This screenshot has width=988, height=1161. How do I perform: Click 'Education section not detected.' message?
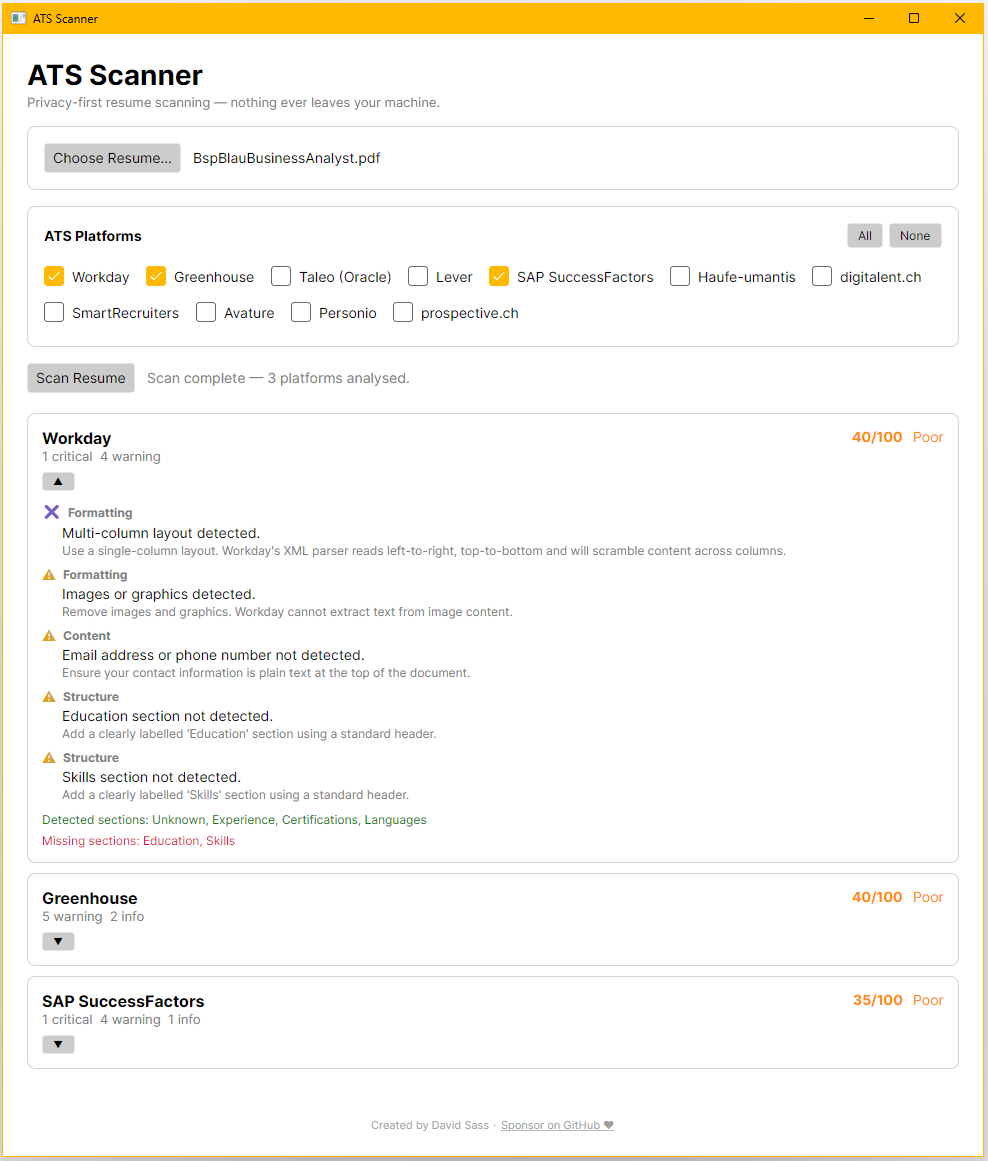tap(167, 716)
